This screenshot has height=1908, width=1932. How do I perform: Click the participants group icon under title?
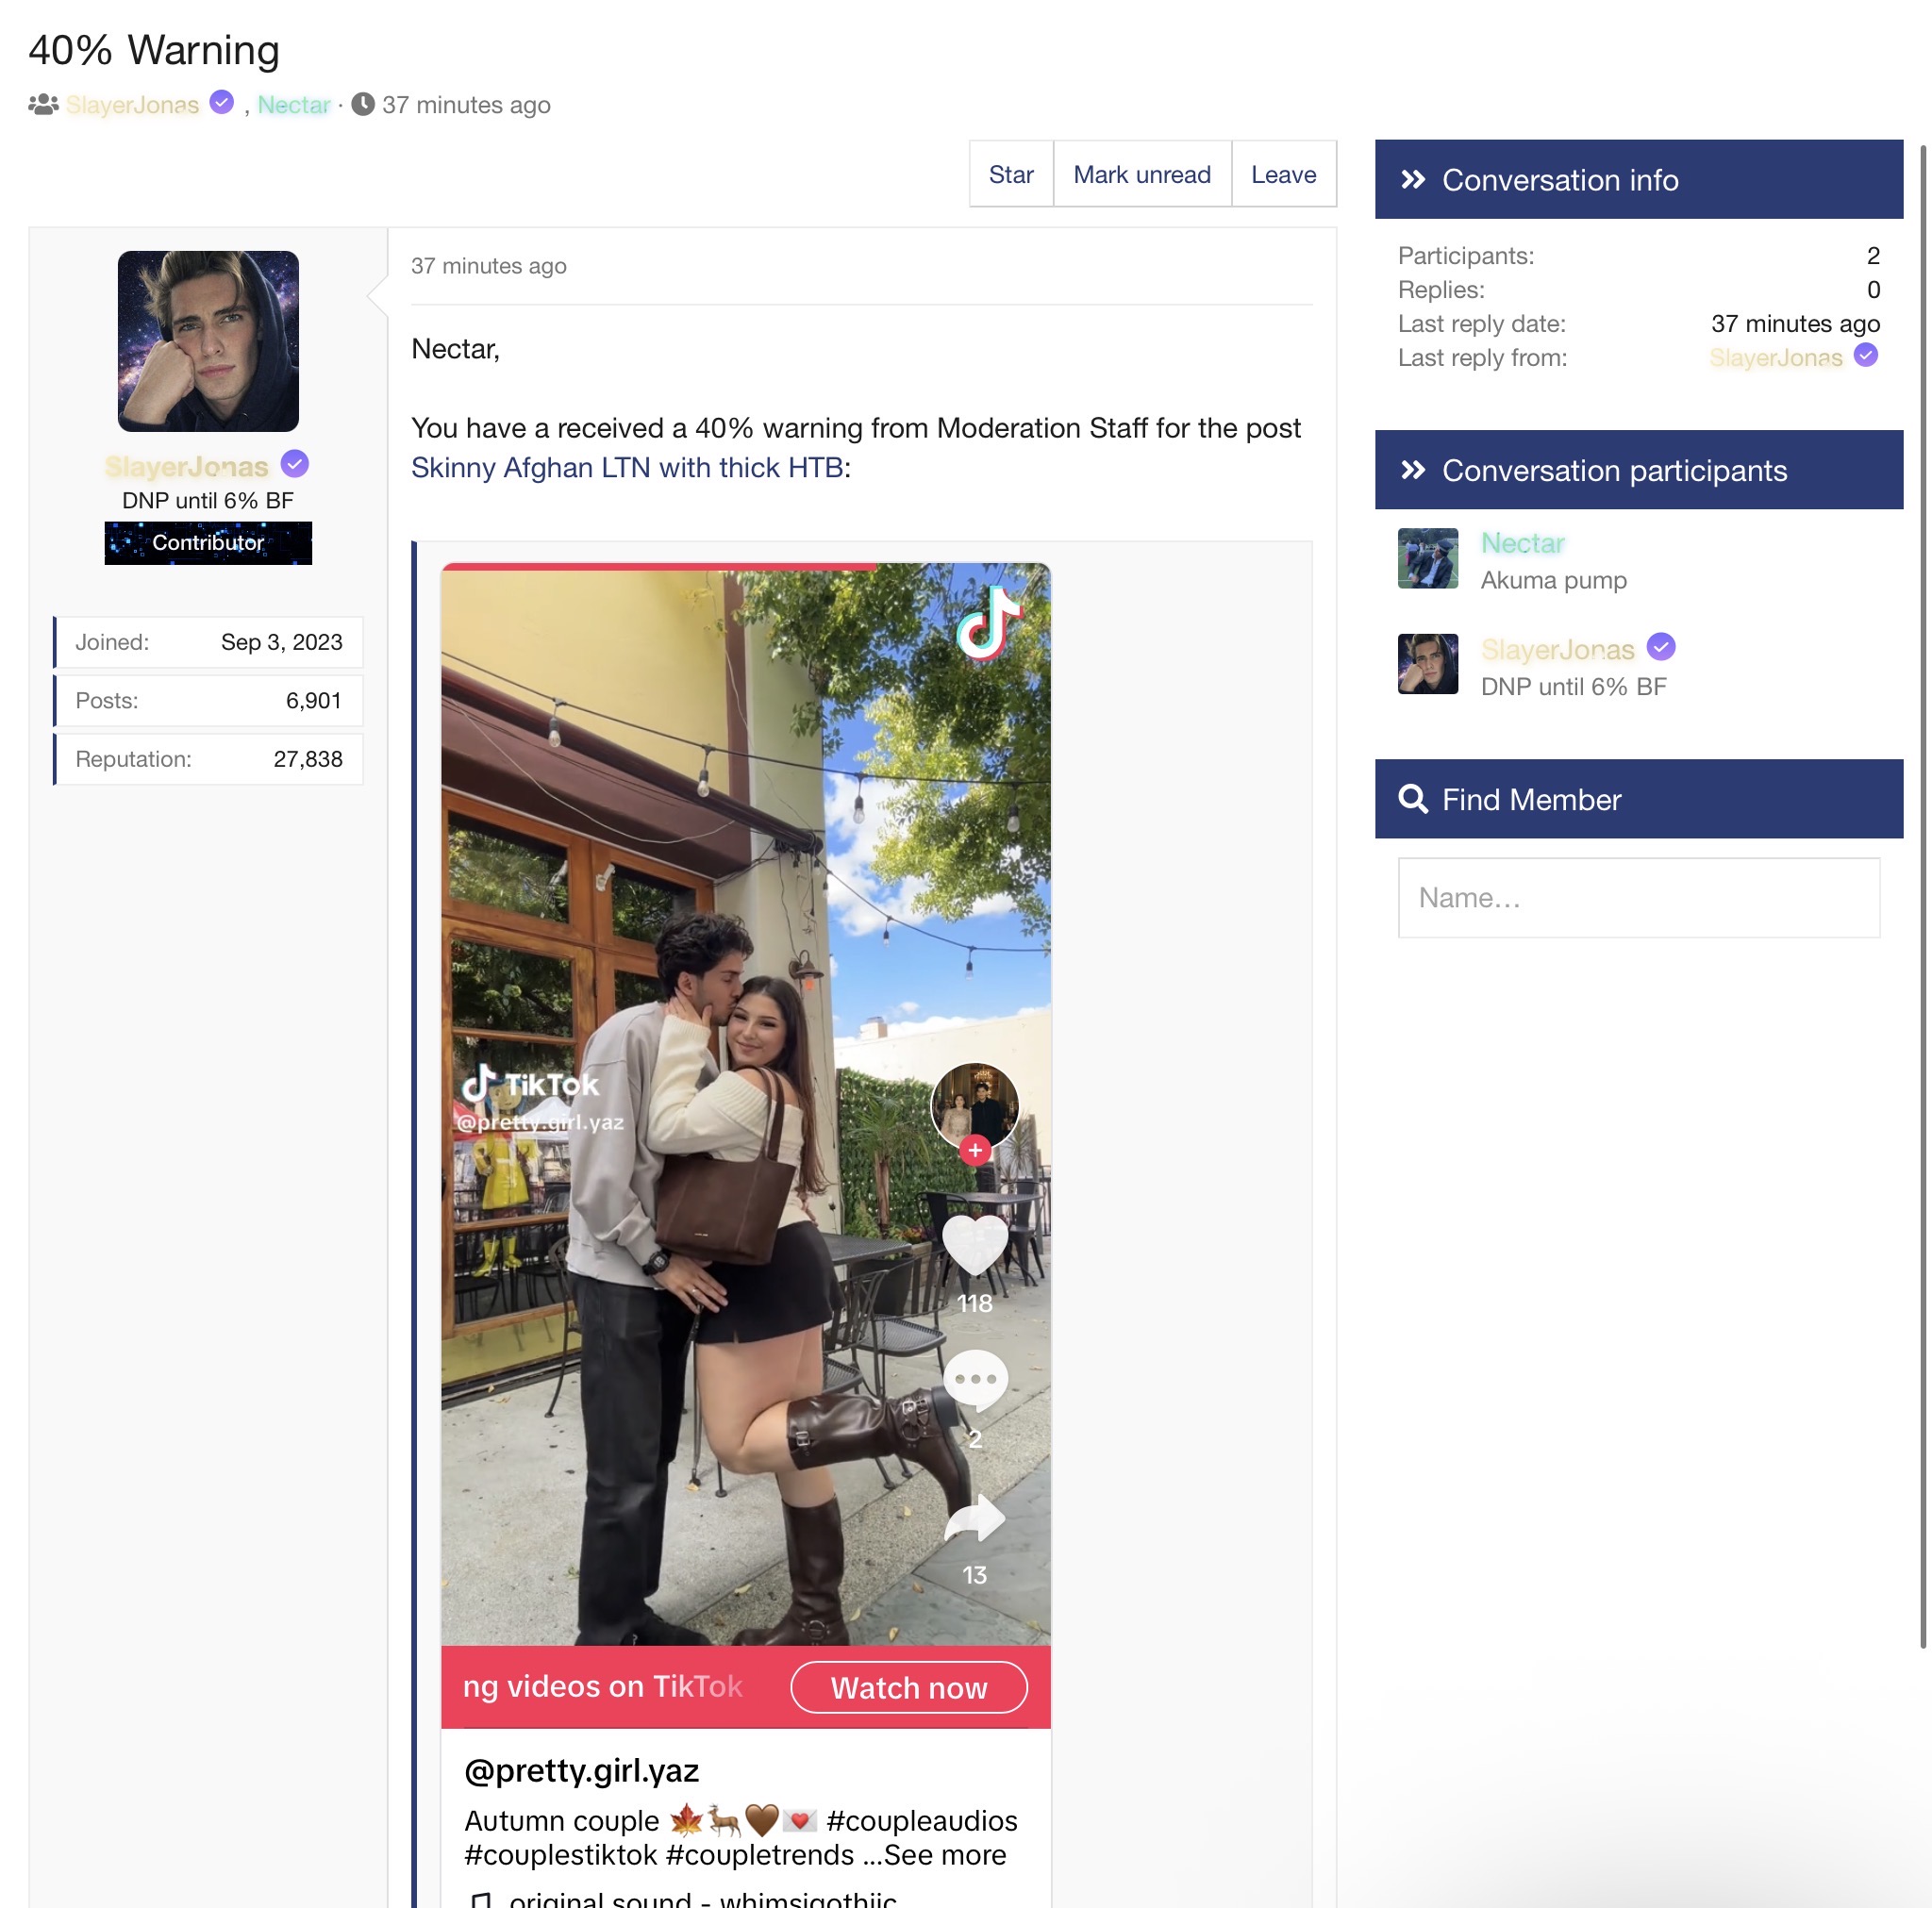coord(43,105)
